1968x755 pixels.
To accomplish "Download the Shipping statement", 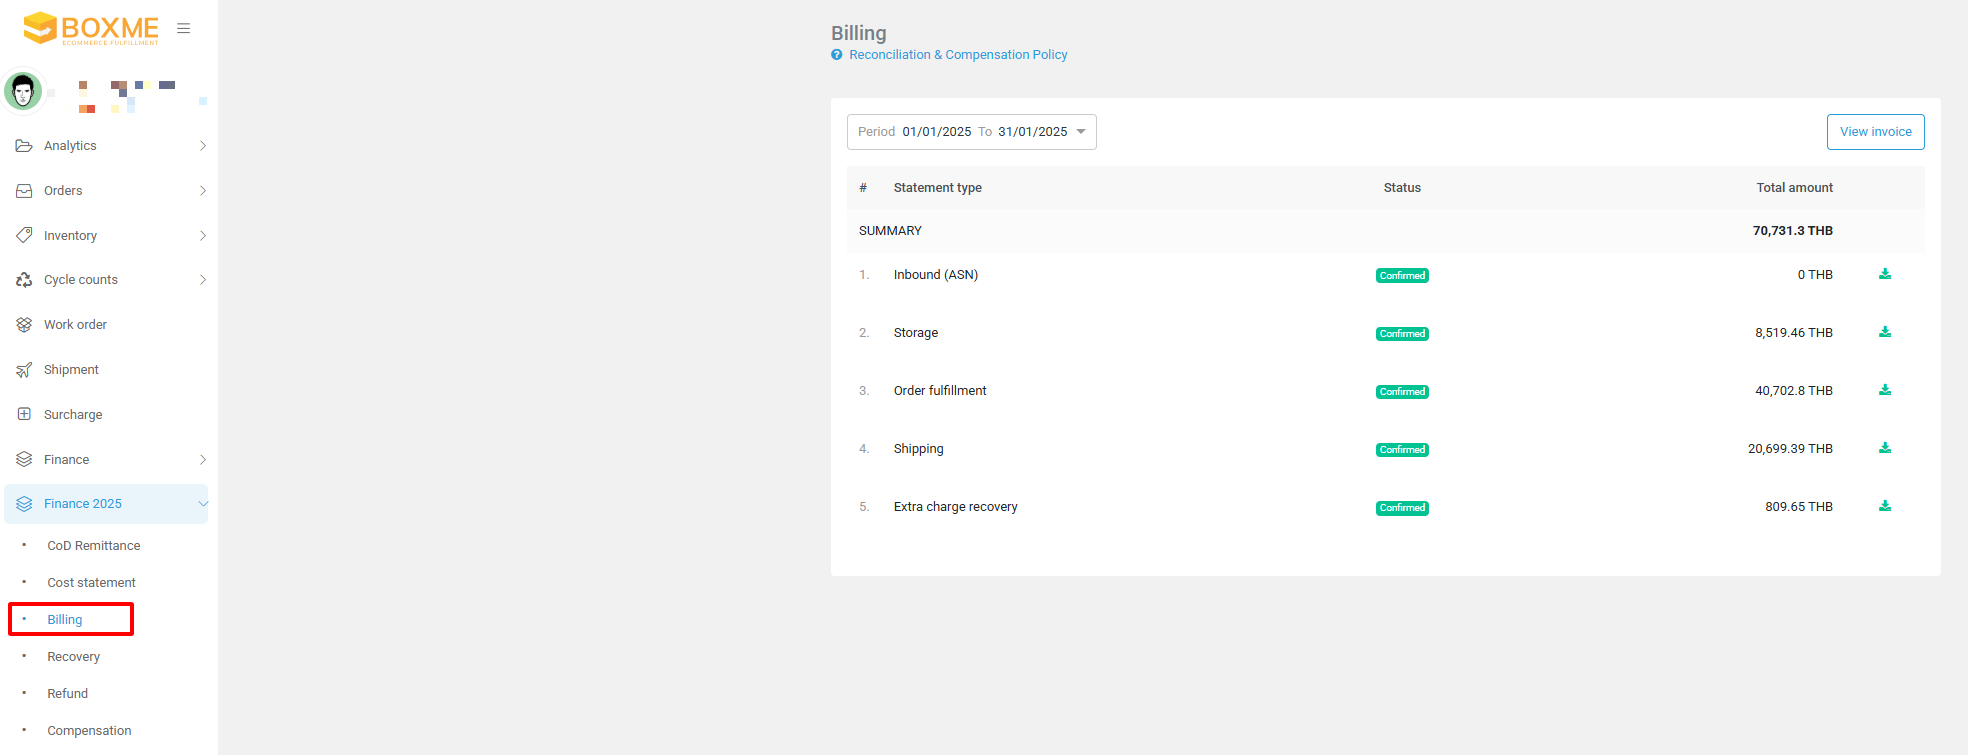I will (1884, 448).
